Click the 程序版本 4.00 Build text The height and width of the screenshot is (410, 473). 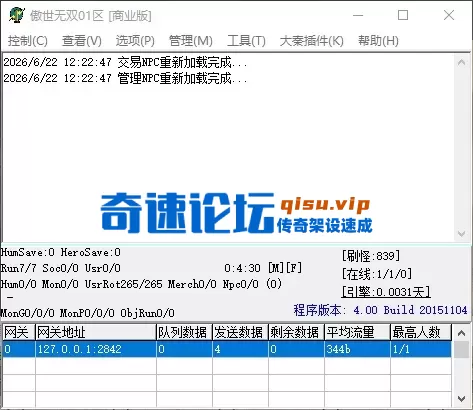click(380, 310)
